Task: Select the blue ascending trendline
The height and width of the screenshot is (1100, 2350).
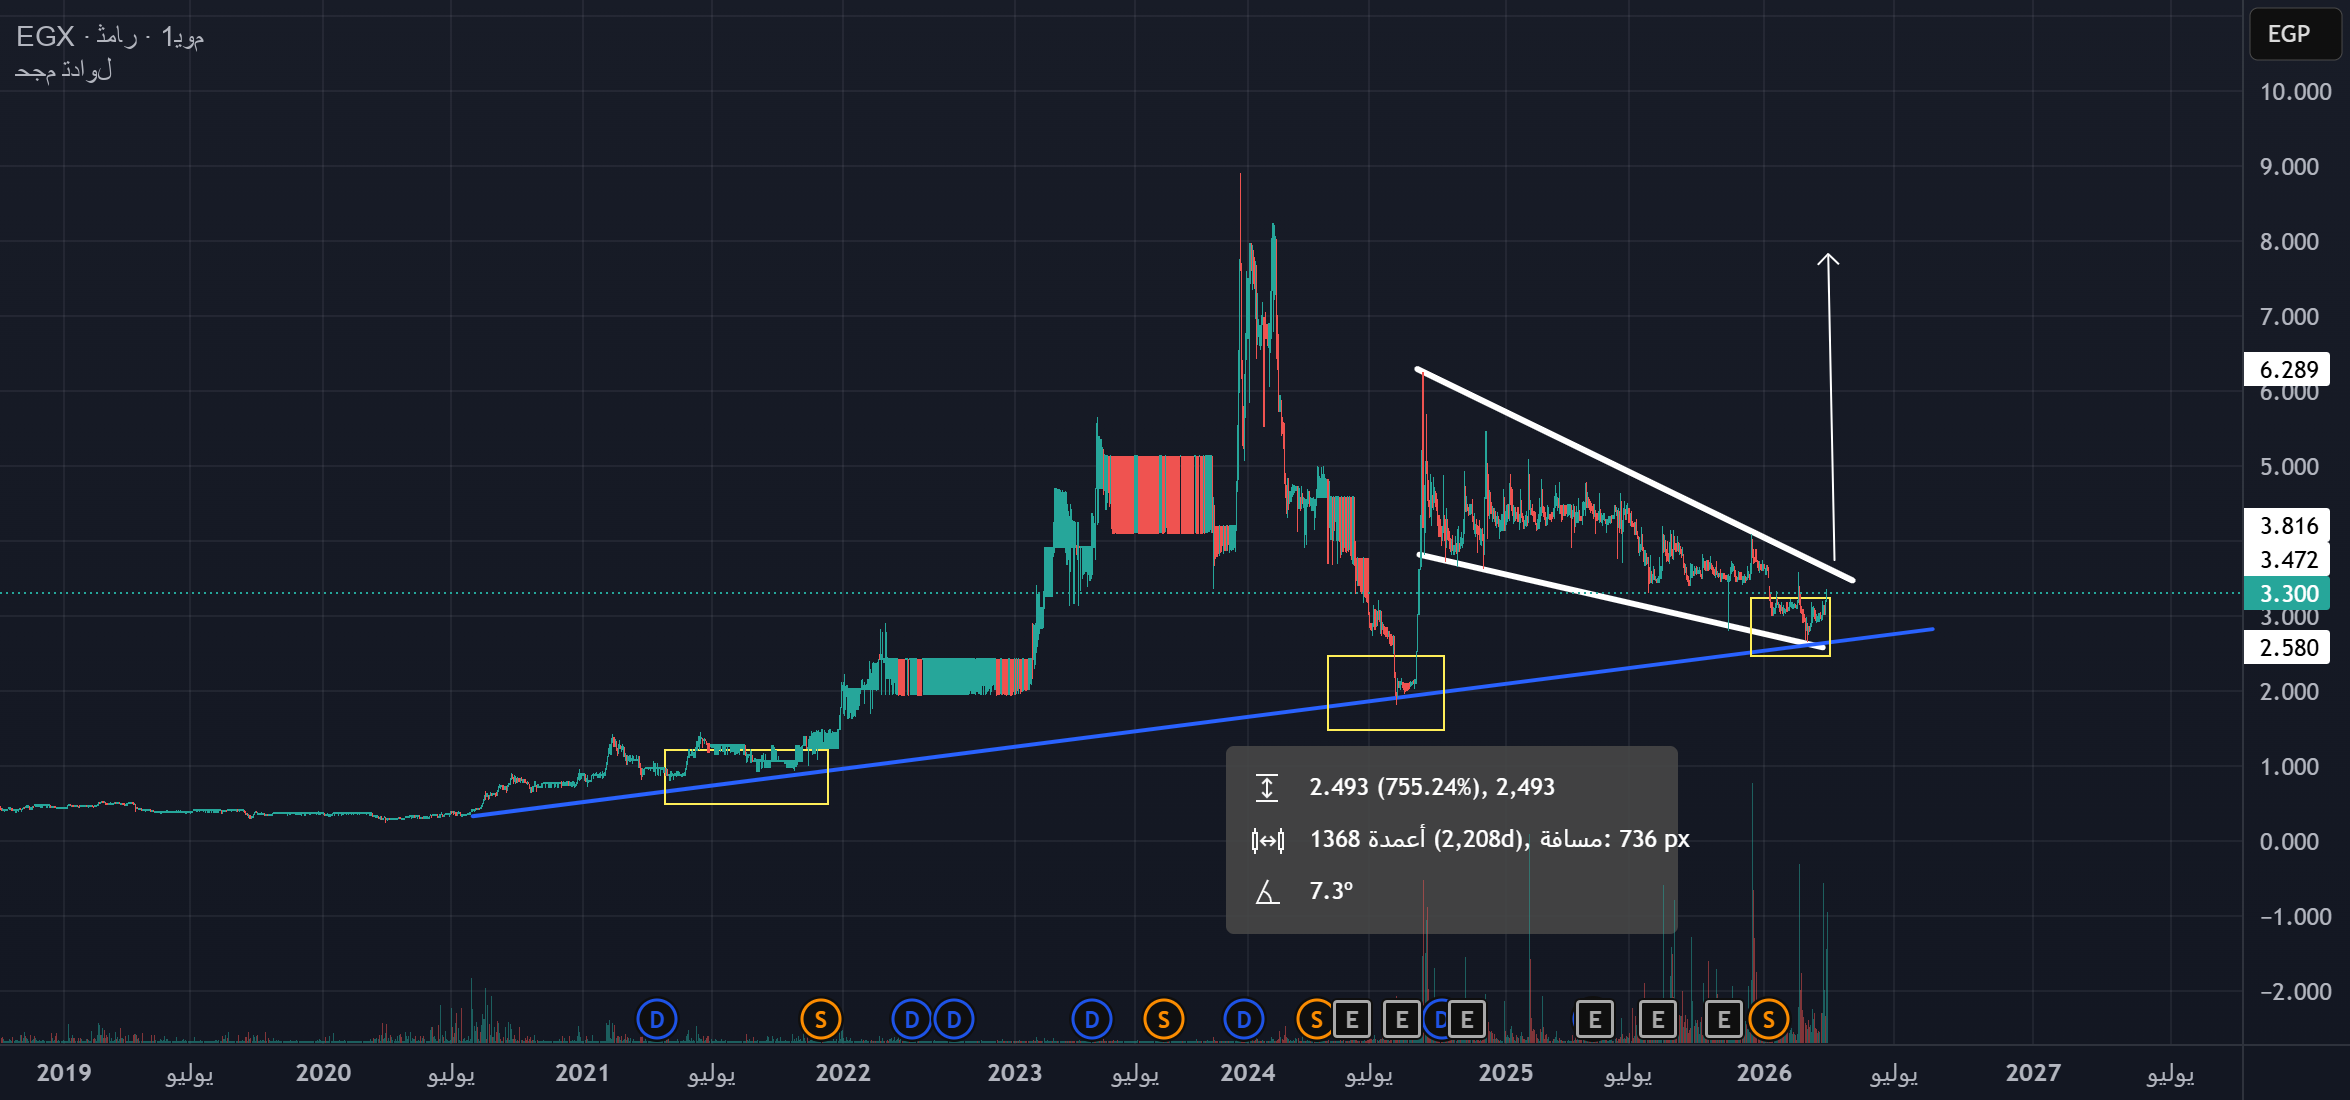Action: click(1100, 737)
